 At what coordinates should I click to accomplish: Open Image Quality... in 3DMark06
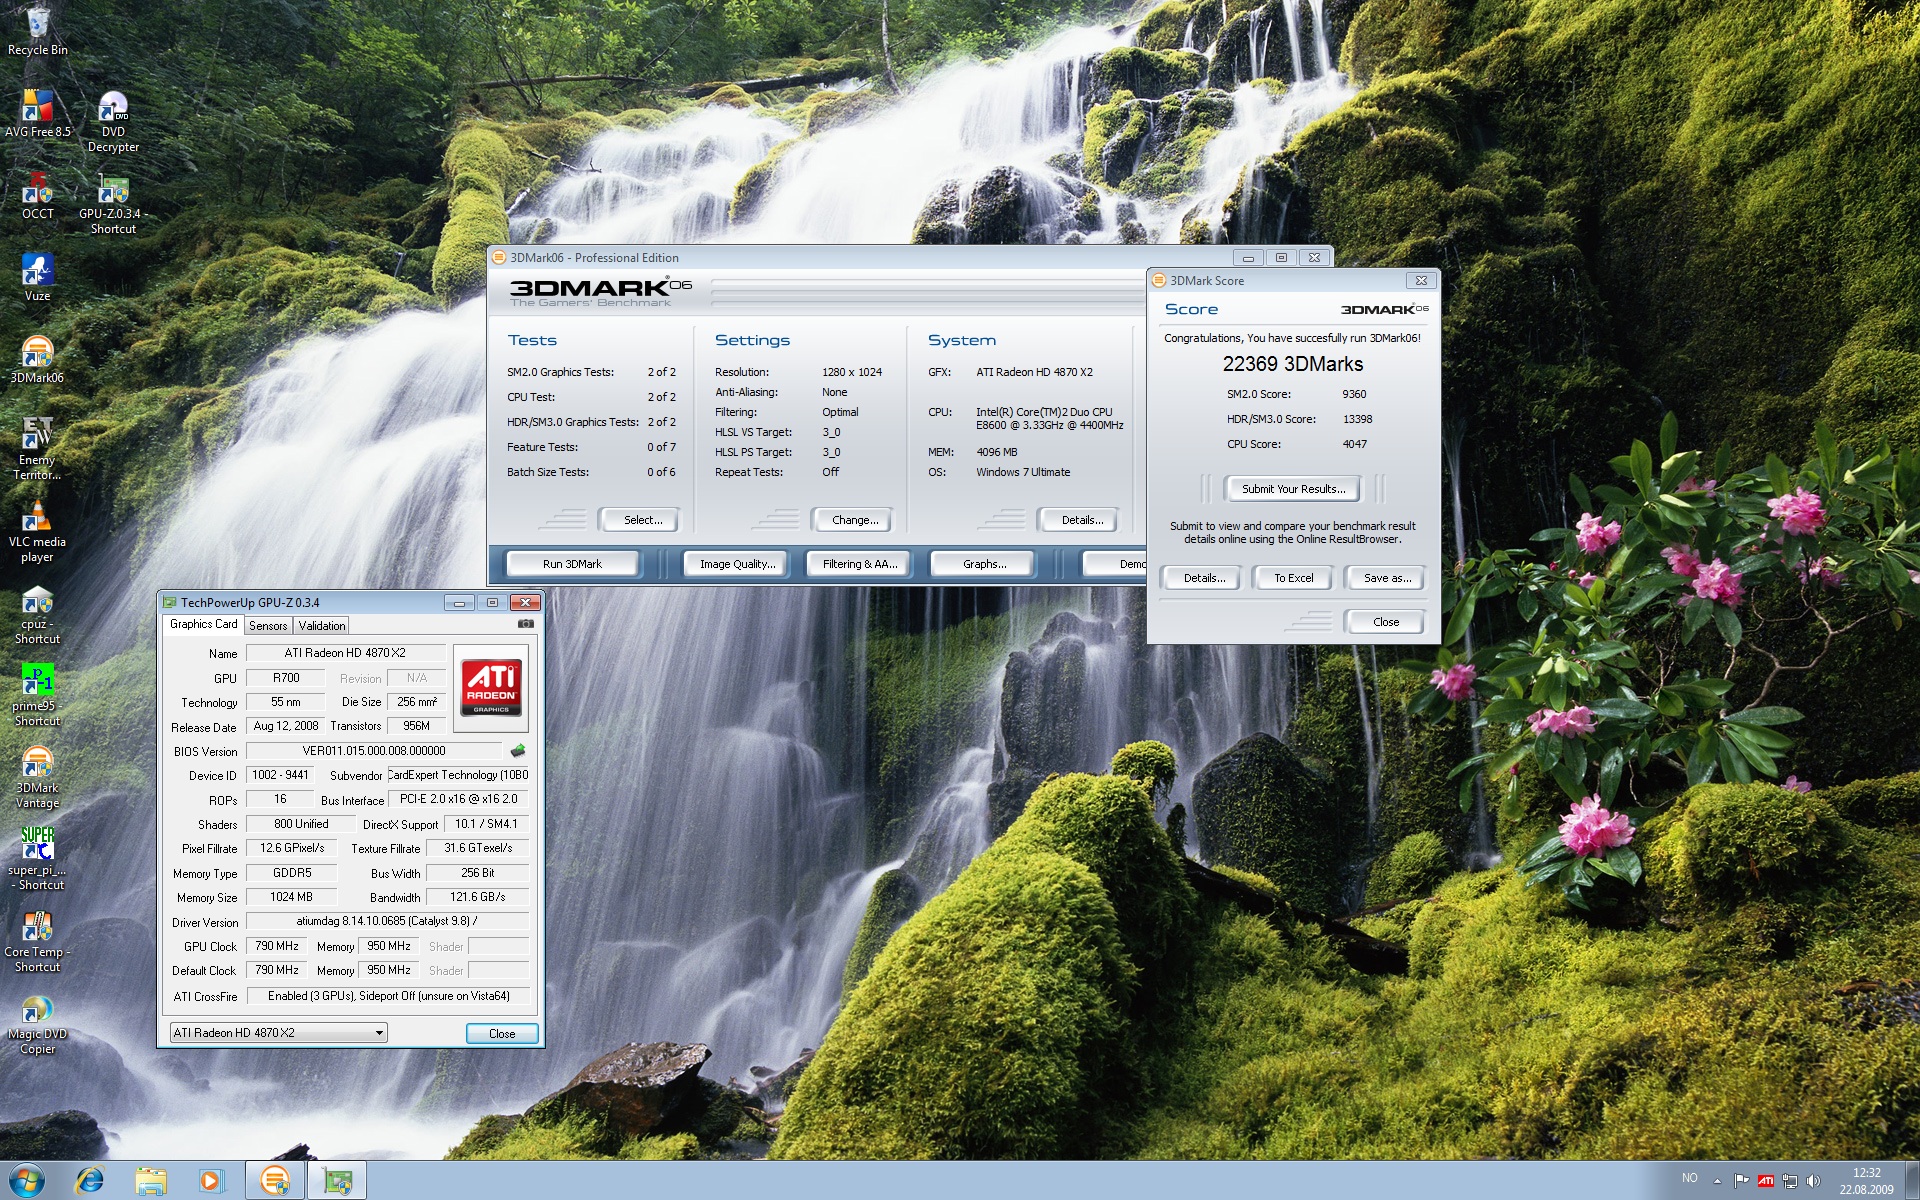coord(737,564)
